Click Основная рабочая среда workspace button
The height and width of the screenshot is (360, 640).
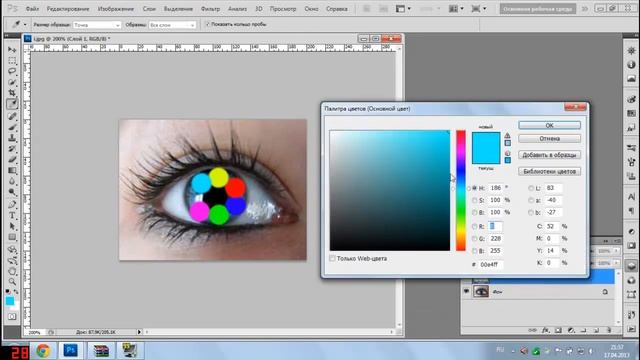click(x=538, y=9)
